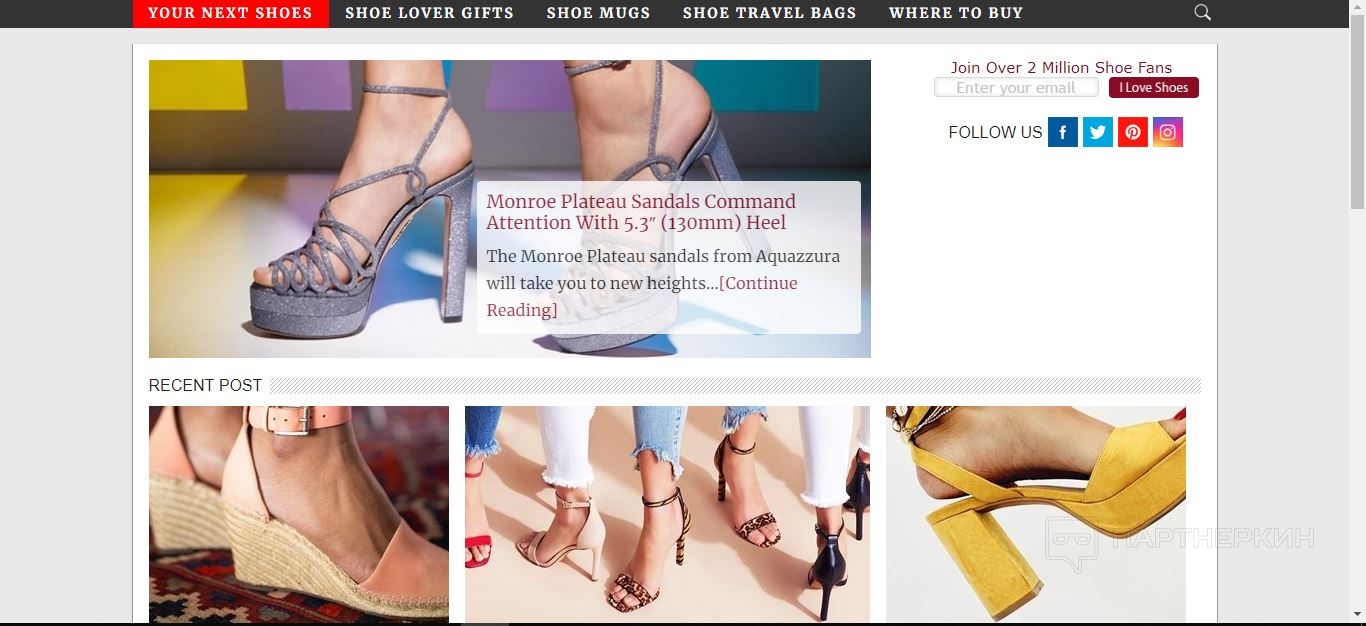The width and height of the screenshot is (1366, 626).
Task: Open the Pinterest follow icon
Action: (1133, 132)
